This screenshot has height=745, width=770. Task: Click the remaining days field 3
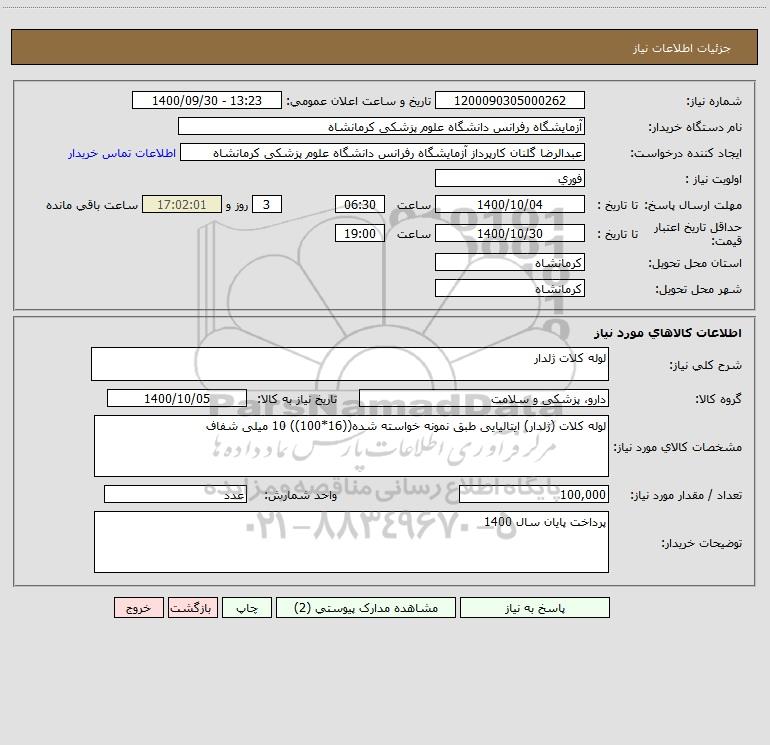click(x=267, y=205)
